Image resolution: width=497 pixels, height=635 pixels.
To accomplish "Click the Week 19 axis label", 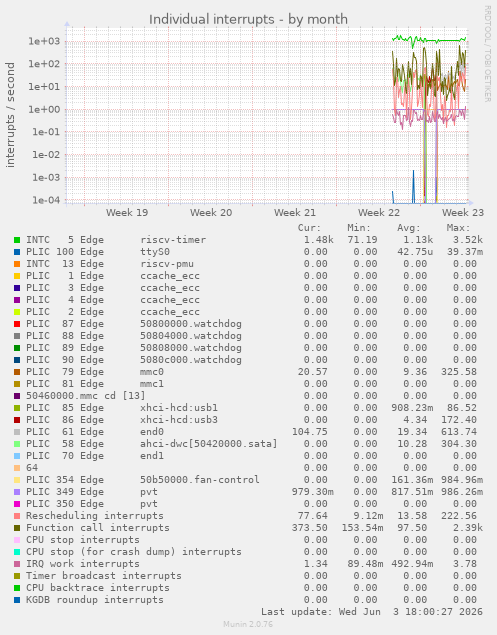I will tap(127, 213).
